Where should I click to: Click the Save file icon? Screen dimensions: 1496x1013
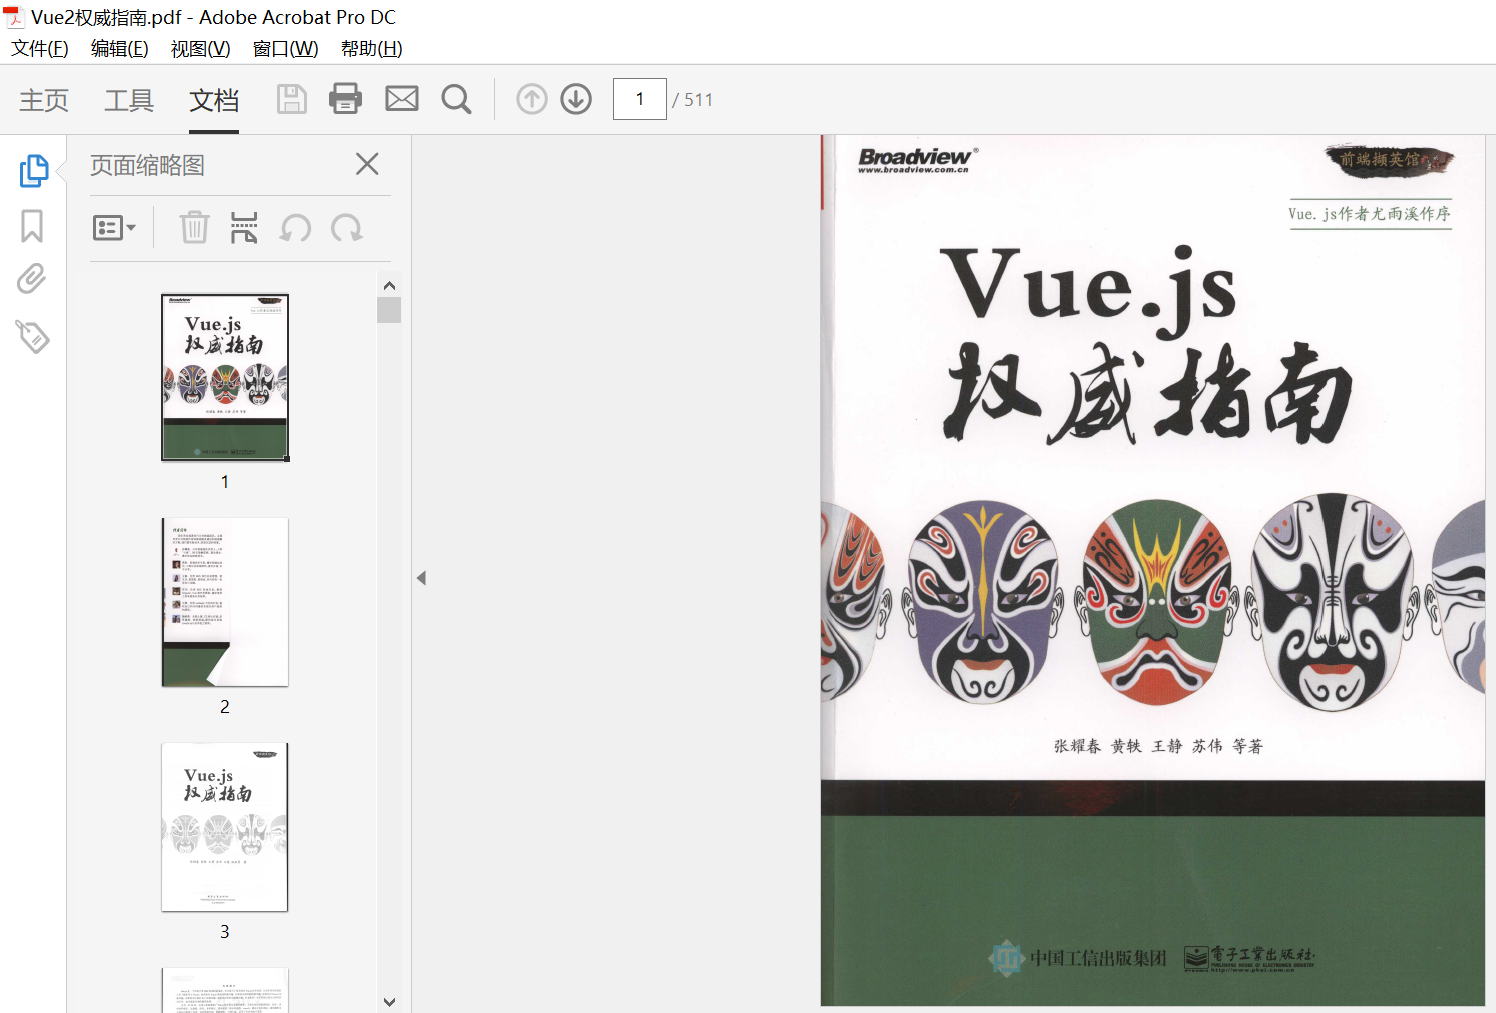pyautogui.click(x=291, y=99)
